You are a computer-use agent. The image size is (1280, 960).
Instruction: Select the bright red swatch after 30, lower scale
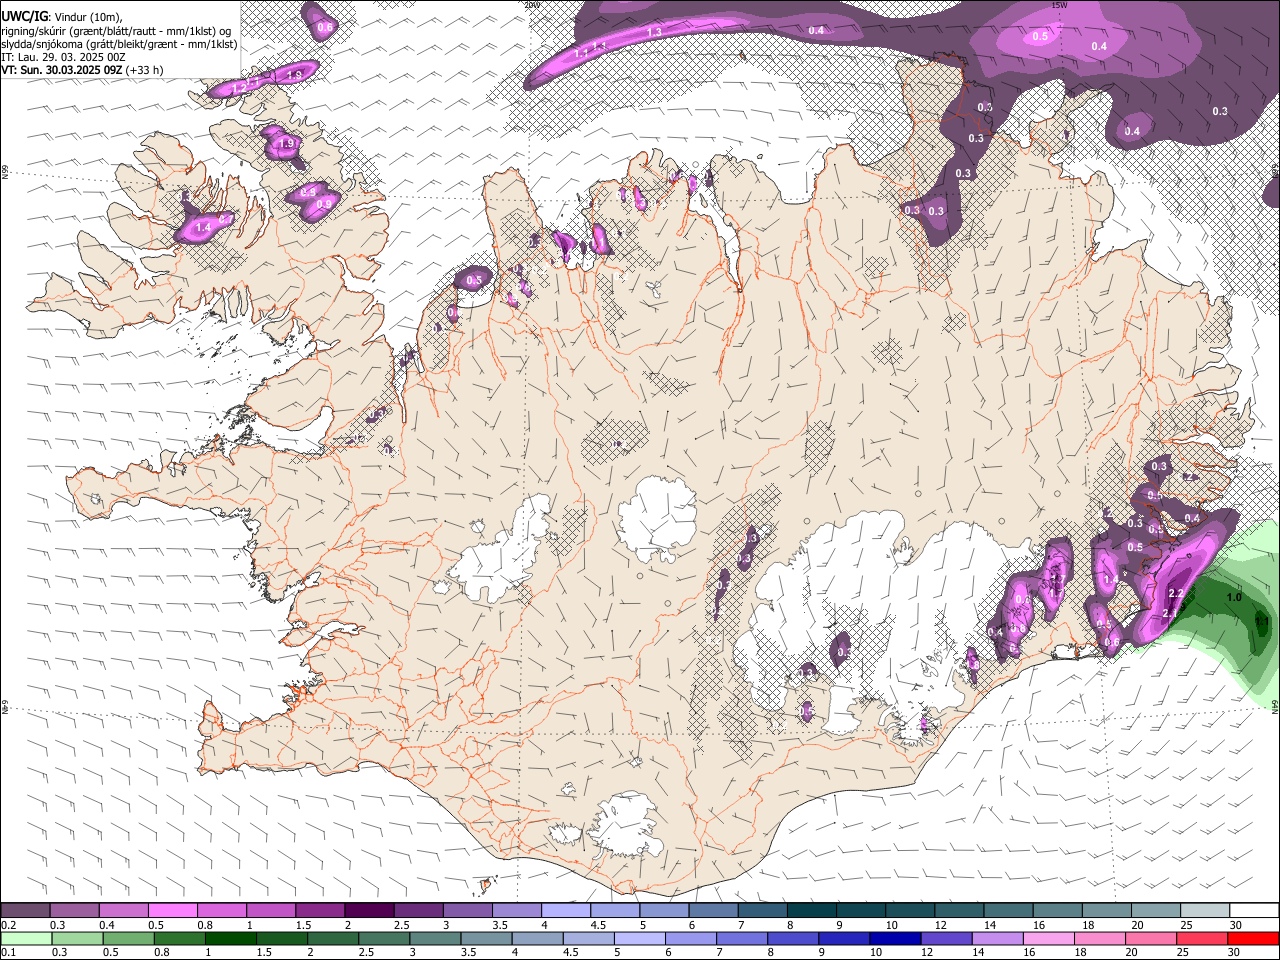tap(1252, 938)
